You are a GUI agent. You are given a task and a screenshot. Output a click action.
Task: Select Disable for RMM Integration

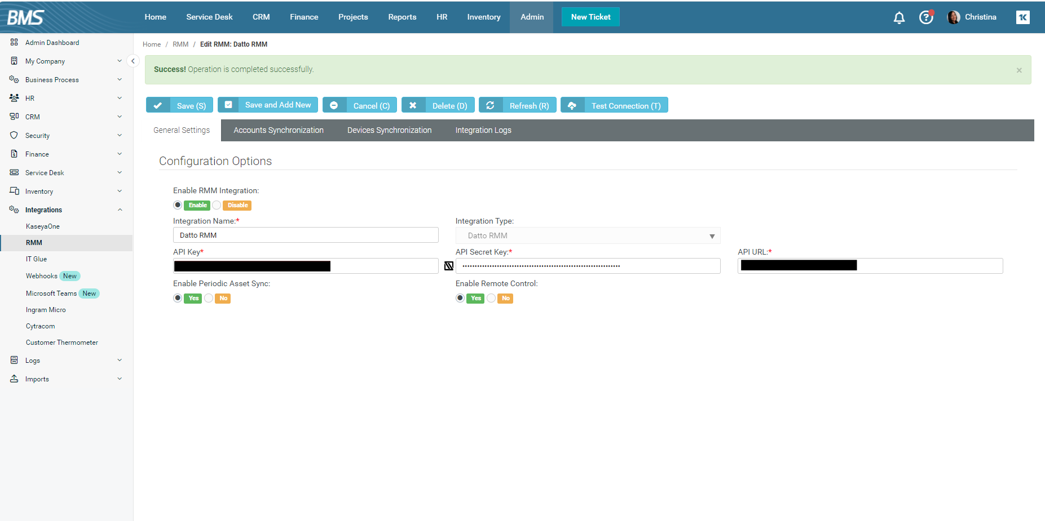217,205
